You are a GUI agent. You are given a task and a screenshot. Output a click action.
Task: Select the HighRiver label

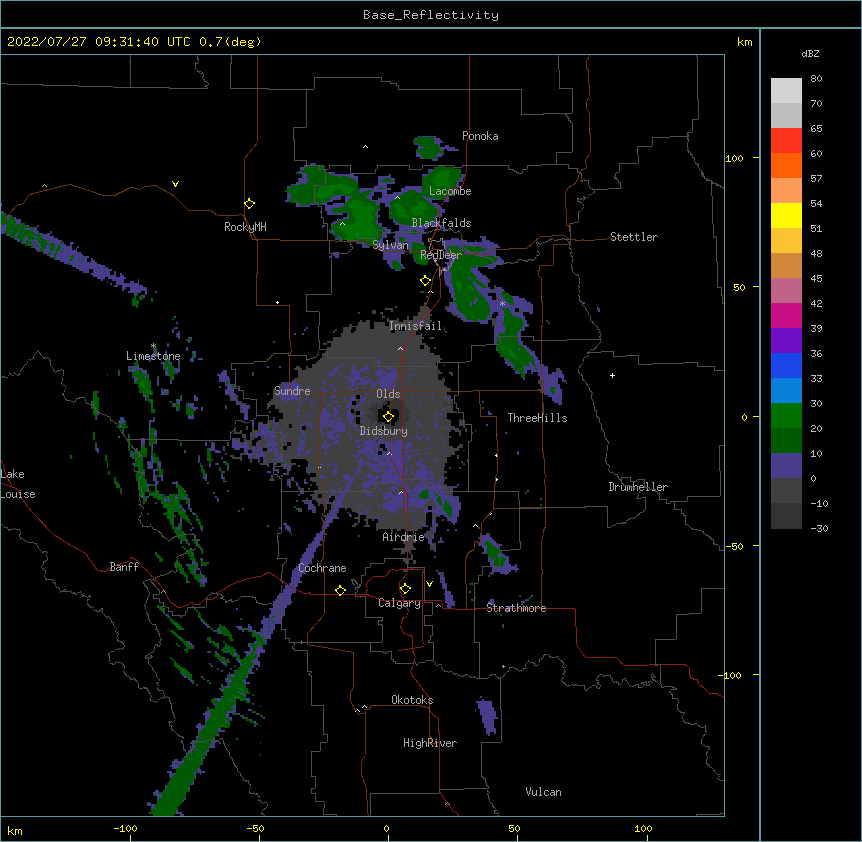(430, 743)
